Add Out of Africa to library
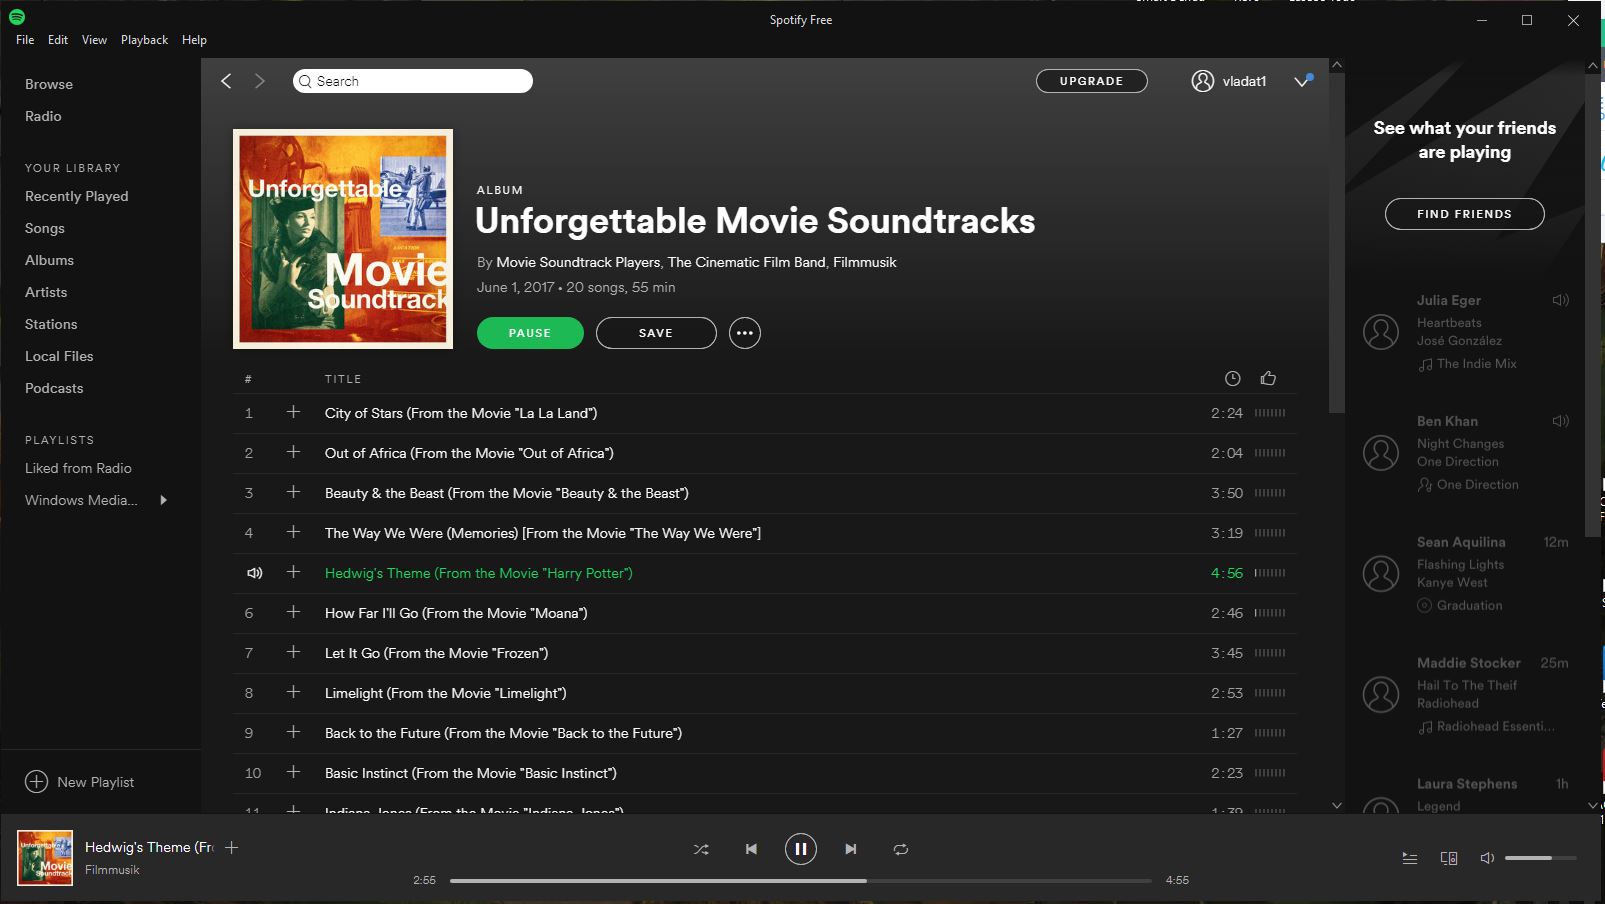Screen dimensions: 1605x904 (x=293, y=452)
